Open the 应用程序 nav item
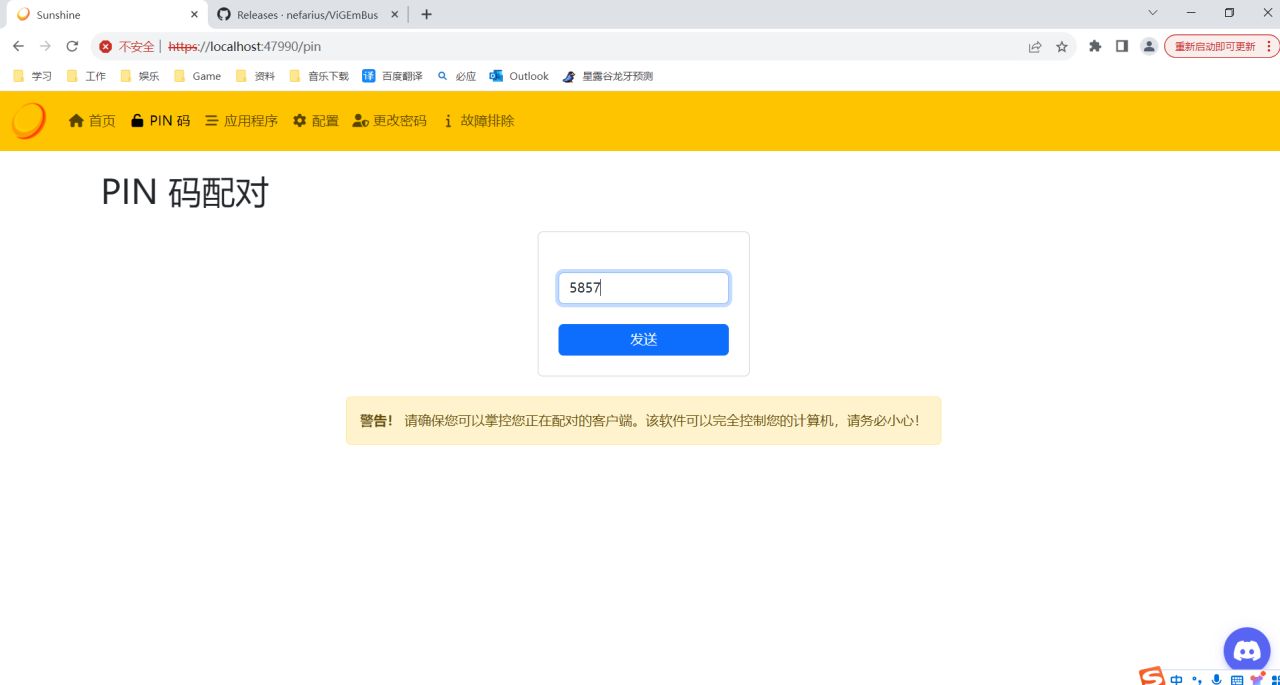The image size is (1280, 685). (241, 121)
